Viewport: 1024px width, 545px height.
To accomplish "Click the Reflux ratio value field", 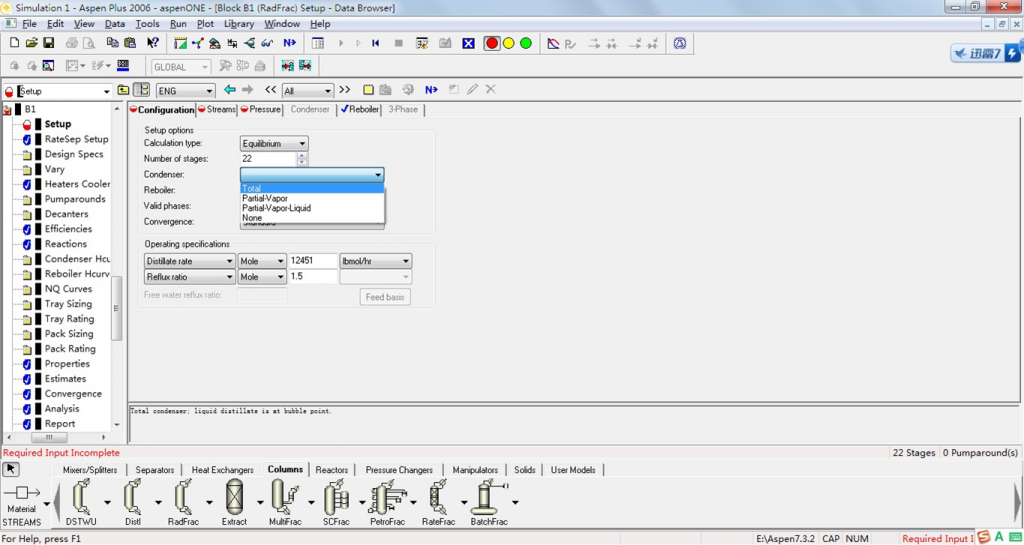I will [312, 277].
